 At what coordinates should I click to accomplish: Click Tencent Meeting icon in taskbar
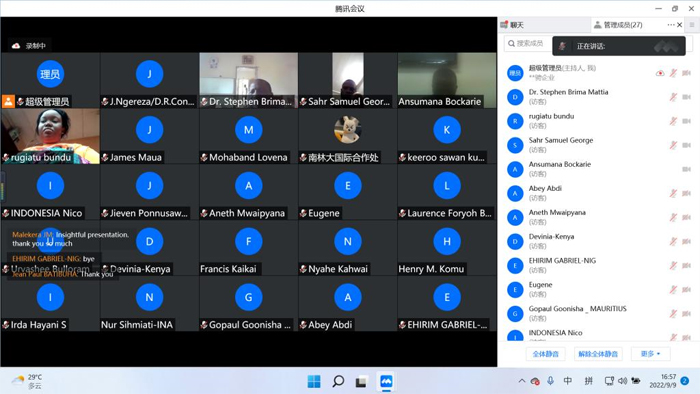(386, 382)
